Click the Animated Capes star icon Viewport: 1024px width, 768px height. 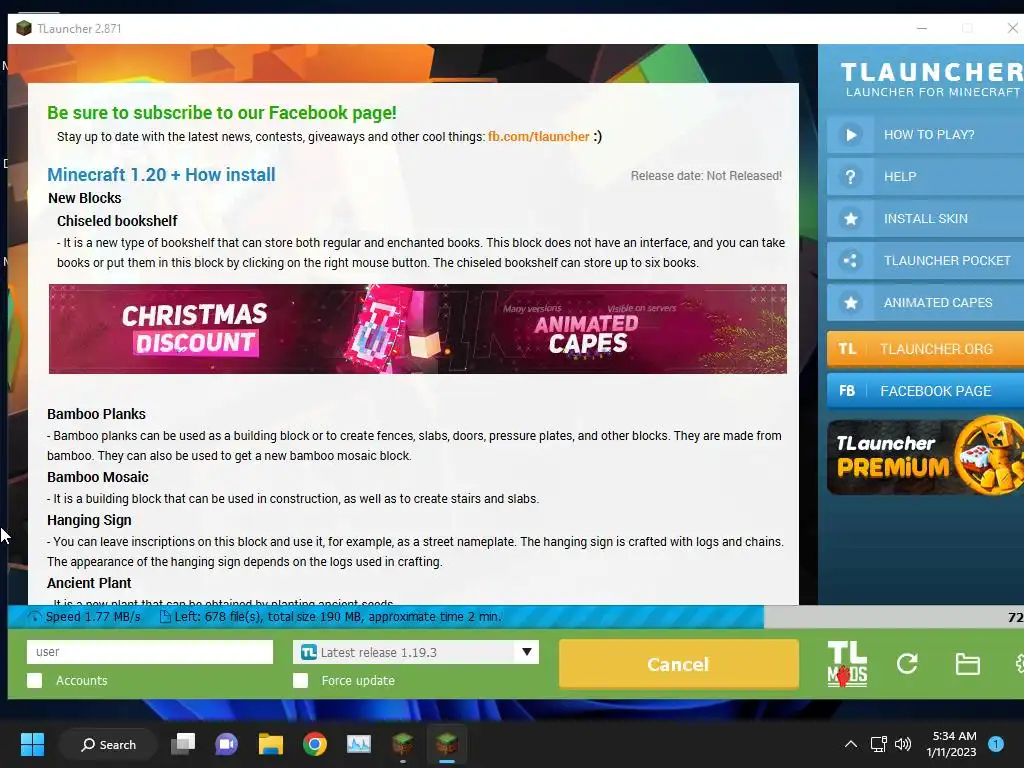tap(850, 302)
